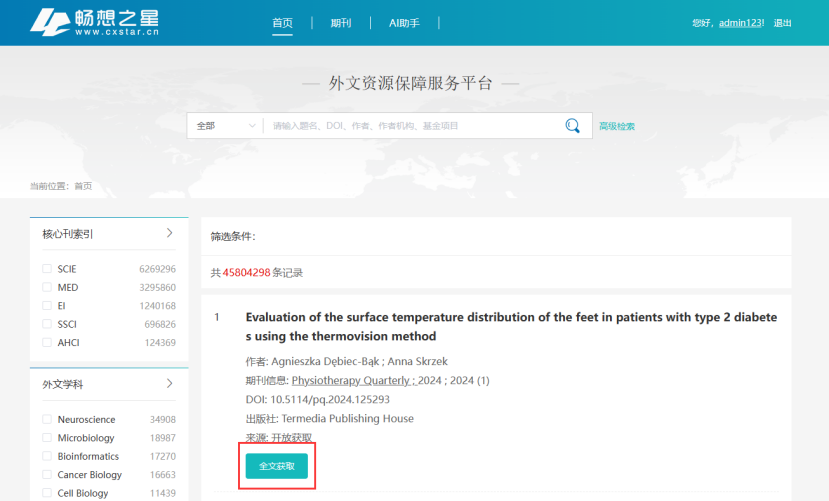Click the 全文获取 button

click(x=277, y=466)
